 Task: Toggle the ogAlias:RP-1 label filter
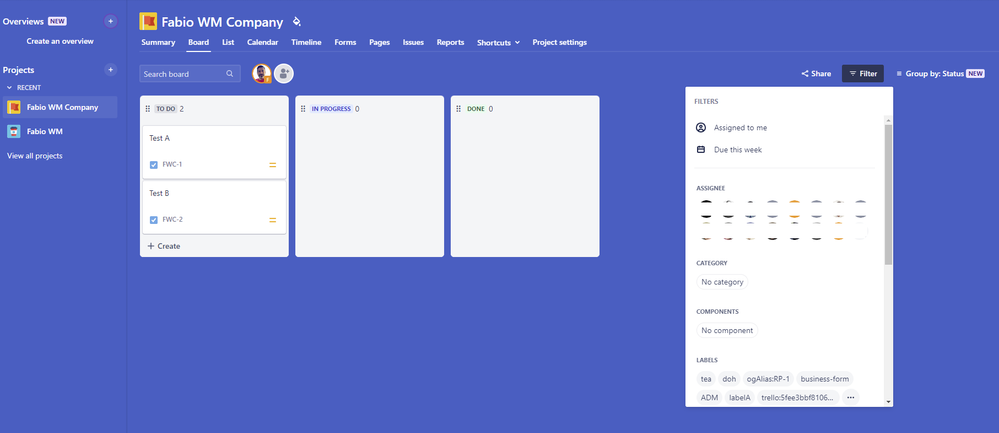768,379
